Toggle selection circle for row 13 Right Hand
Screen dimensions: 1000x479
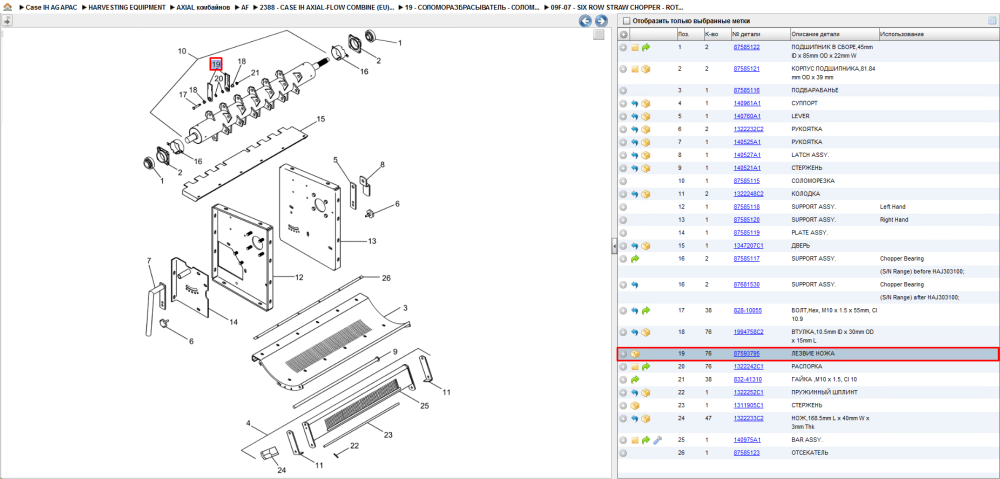[x=624, y=219]
